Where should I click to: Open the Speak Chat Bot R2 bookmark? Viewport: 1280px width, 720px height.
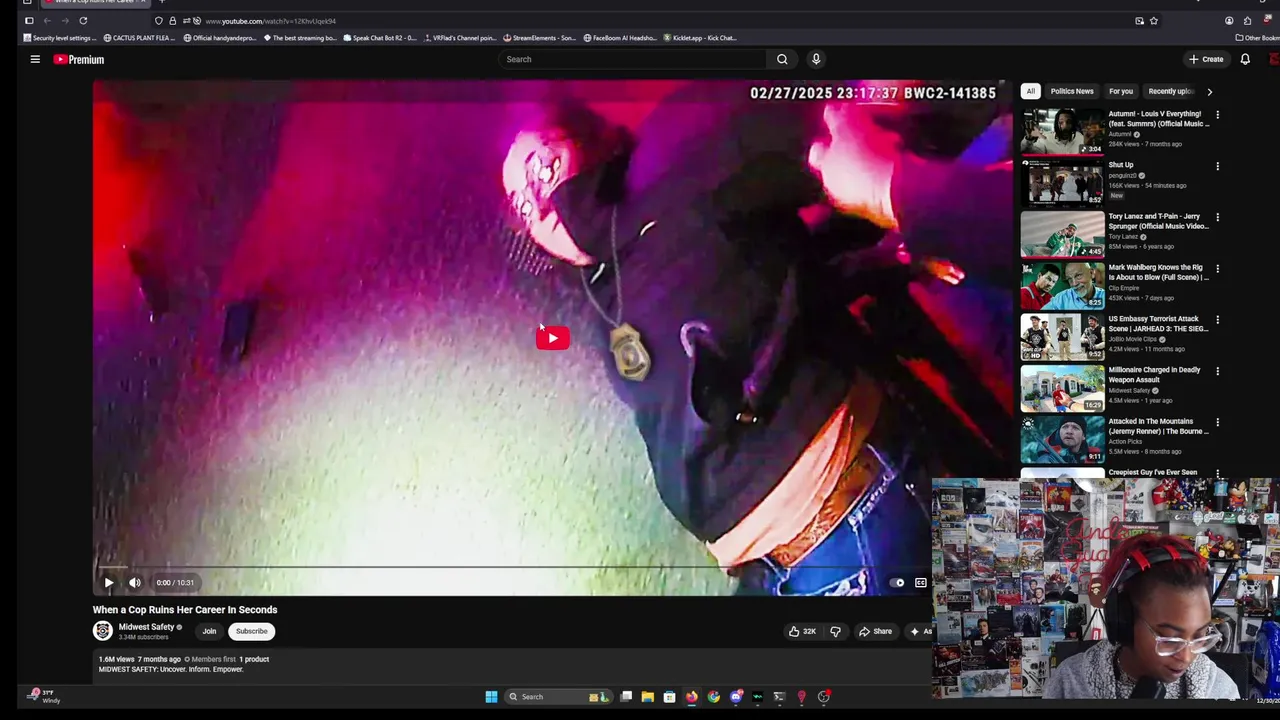pos(380,38)
